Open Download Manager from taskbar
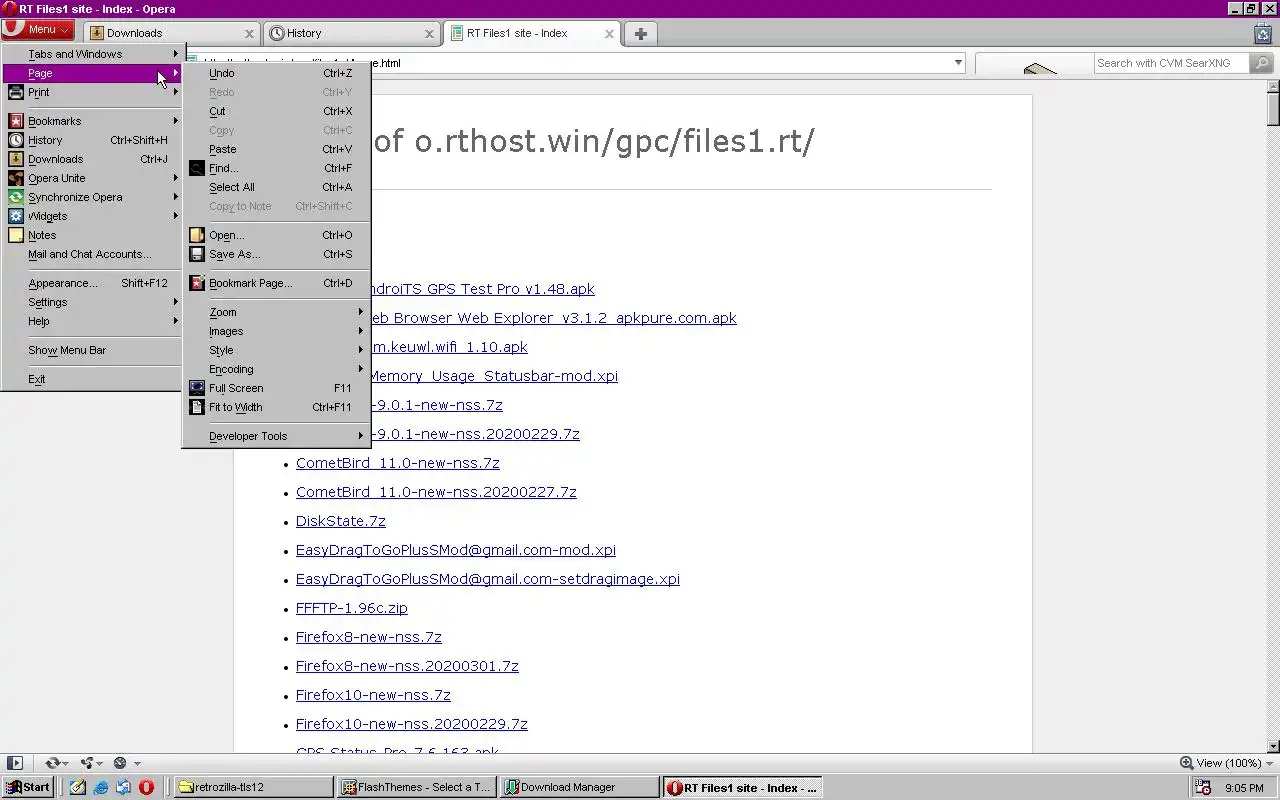This screenshot has height=800, width=1280. click(580, 787)
